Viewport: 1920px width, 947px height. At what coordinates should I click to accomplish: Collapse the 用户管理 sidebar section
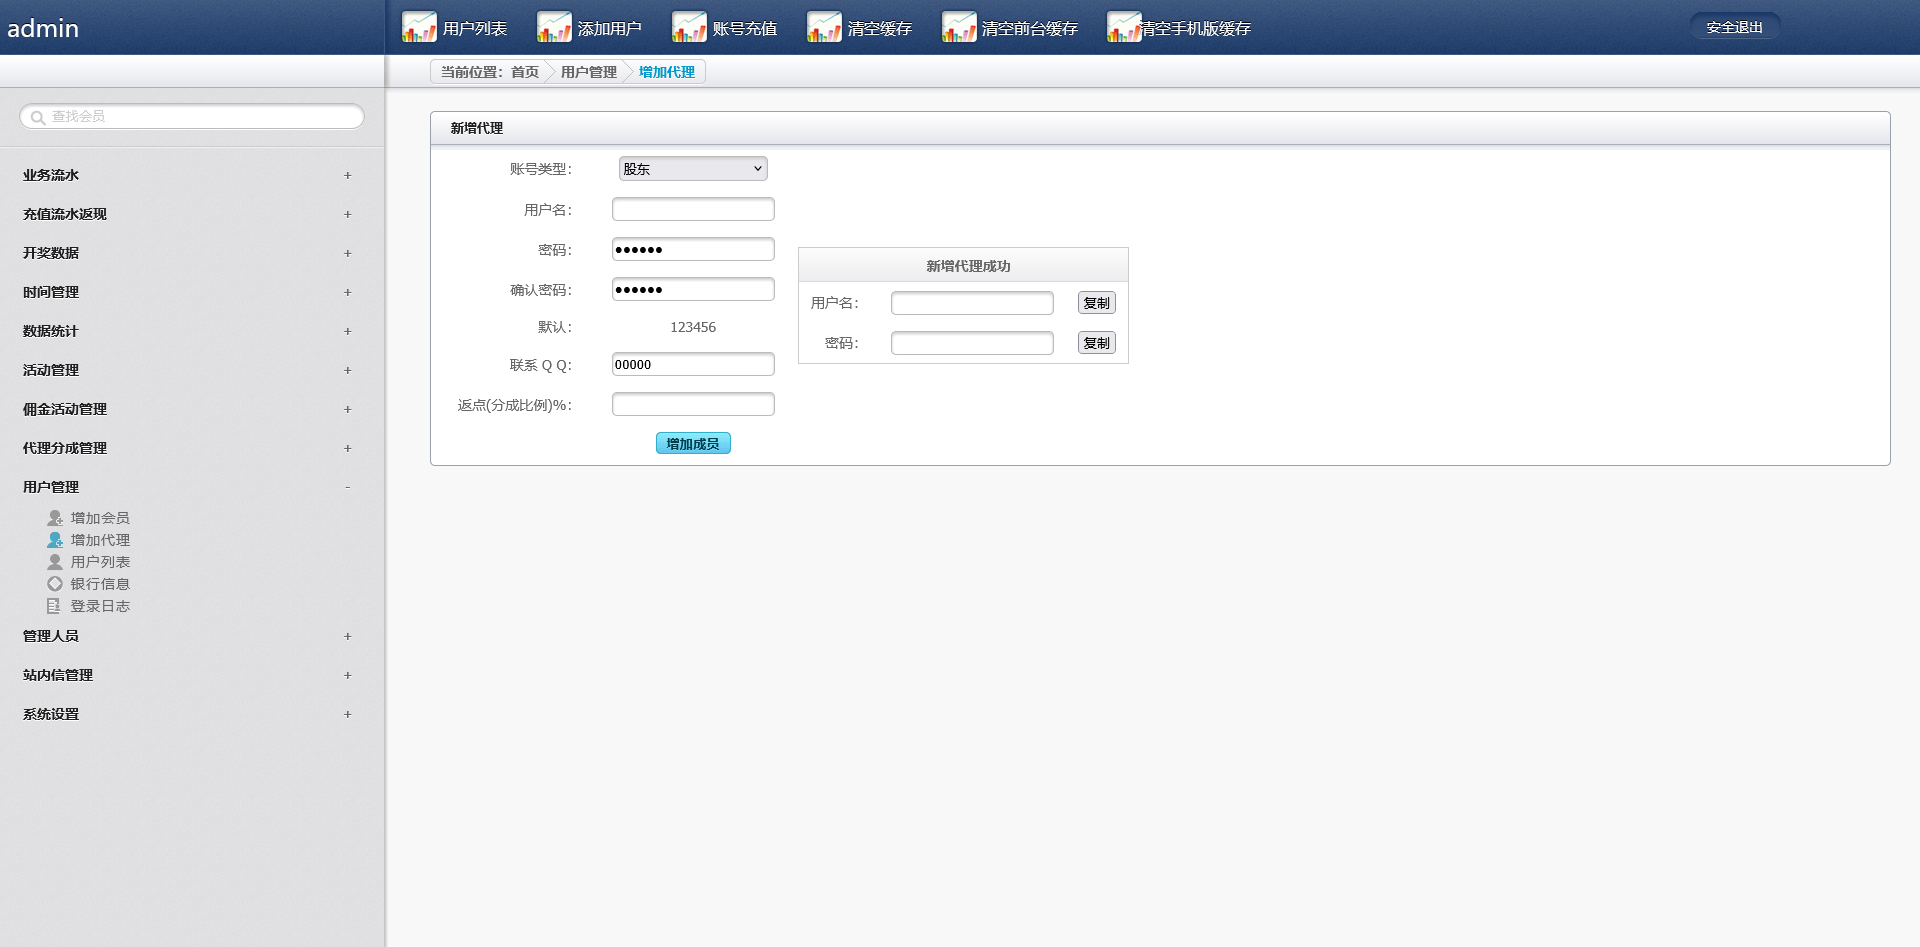(x=347, y=487)
